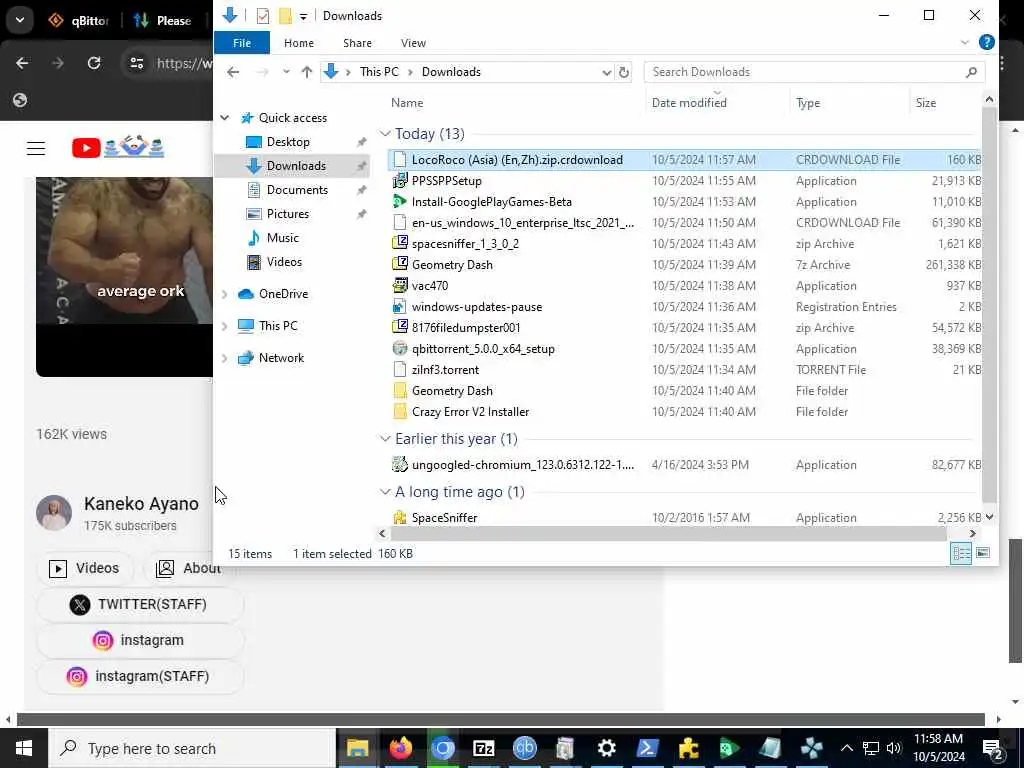Open the recent locations dropdown
1024x768 pixels.
pyautogui.click(x=286, y=72)
